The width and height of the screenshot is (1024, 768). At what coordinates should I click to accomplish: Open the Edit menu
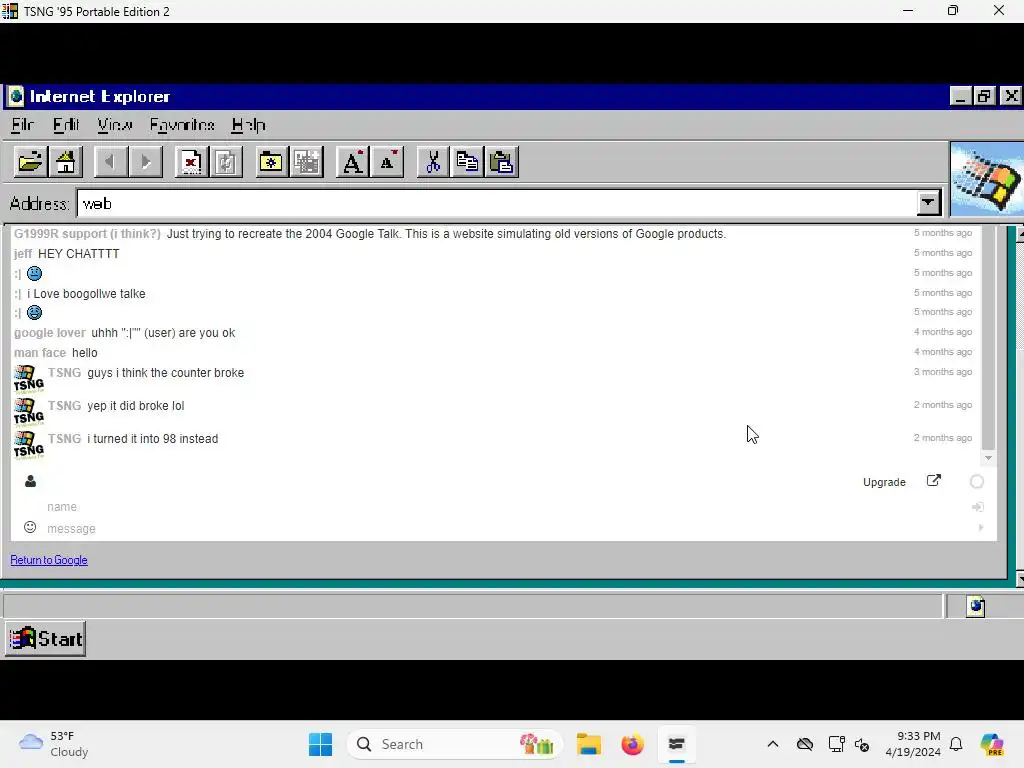65,125
